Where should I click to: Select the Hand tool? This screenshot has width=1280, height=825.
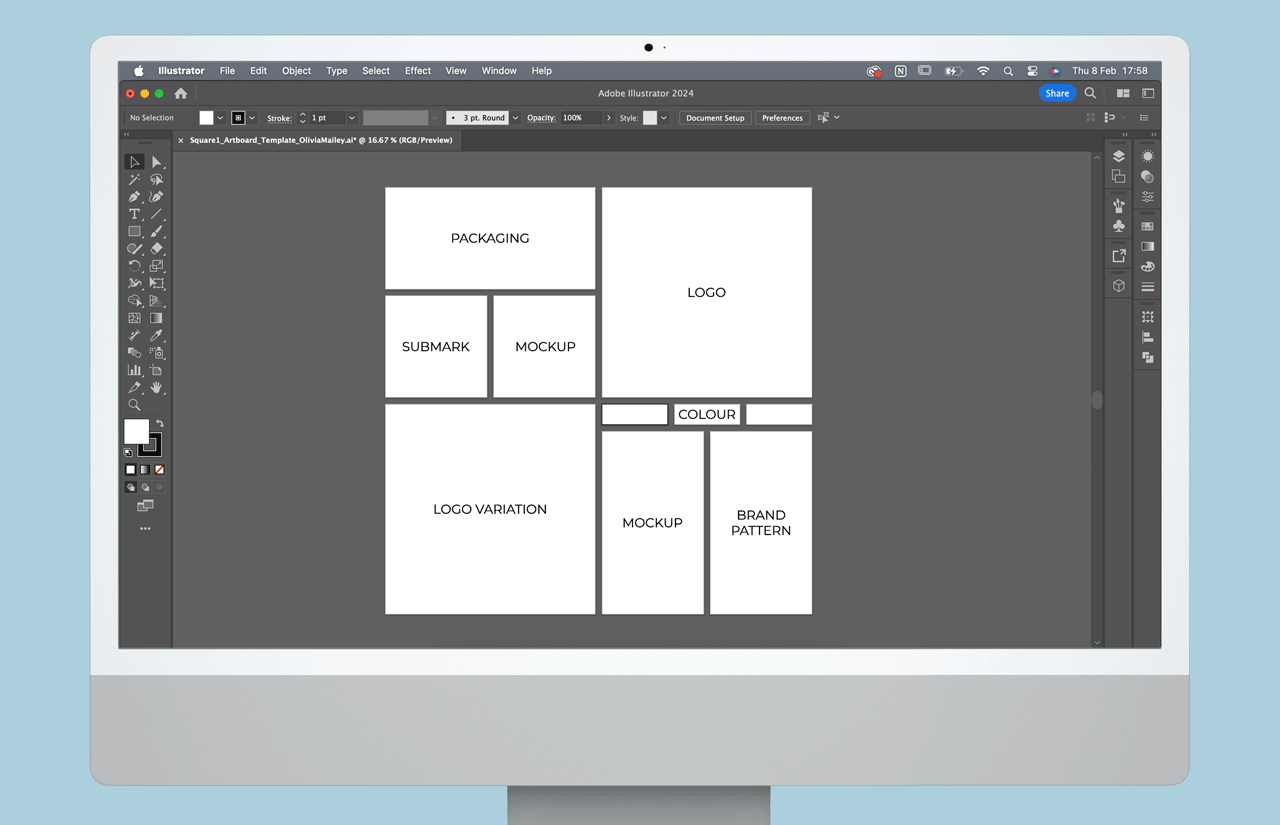[x=156, y=387]
